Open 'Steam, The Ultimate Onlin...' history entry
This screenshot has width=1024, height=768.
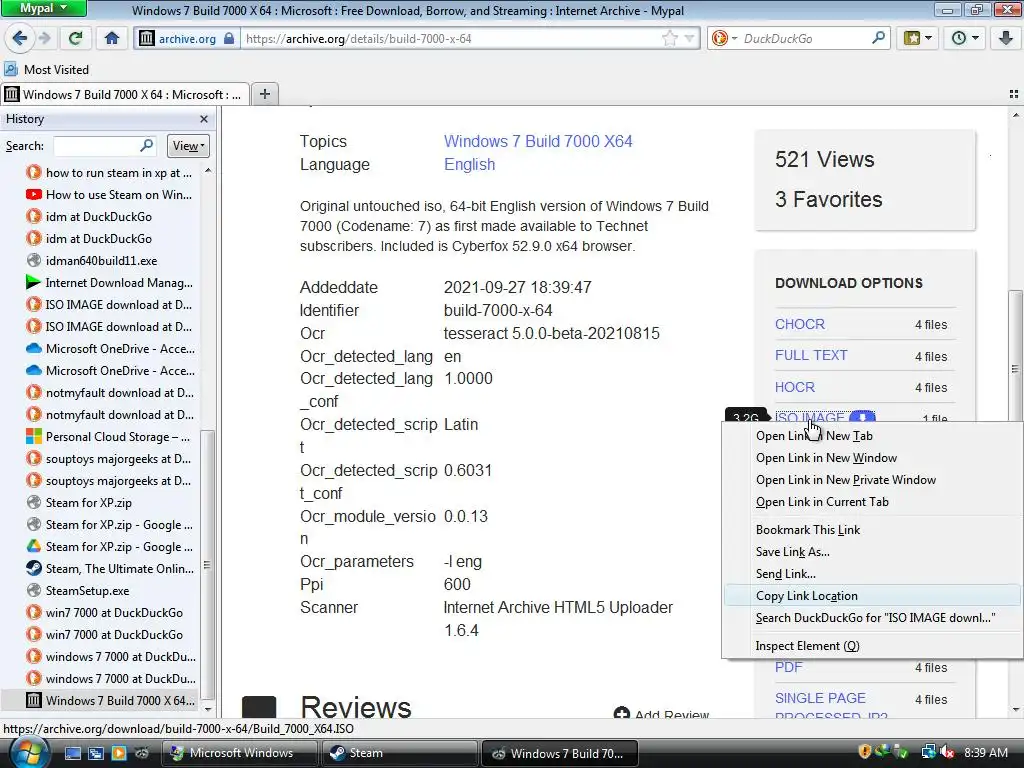pyautogui.click(x=109, y=569)
